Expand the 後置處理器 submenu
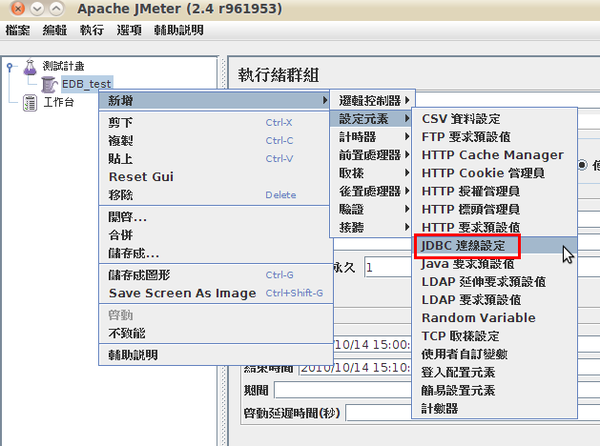Screen dimensions: 600x446 point(370,191)
